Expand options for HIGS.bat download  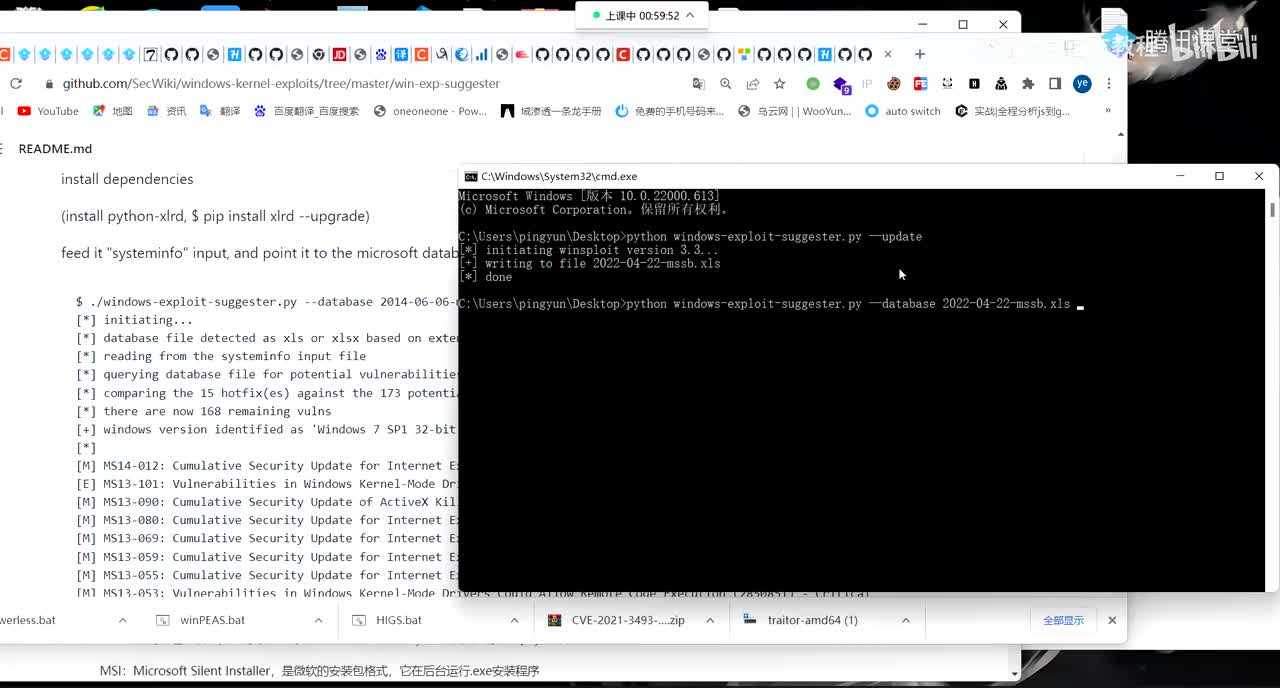pos(514,620)
